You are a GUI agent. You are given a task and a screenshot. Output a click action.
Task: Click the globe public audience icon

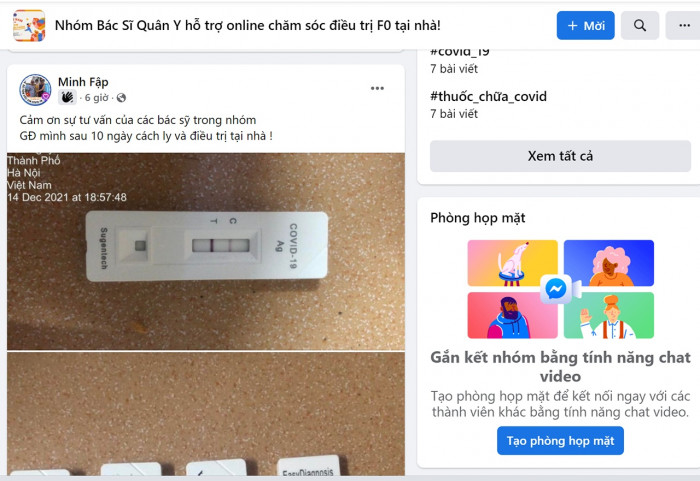click(x=121, y=98)
